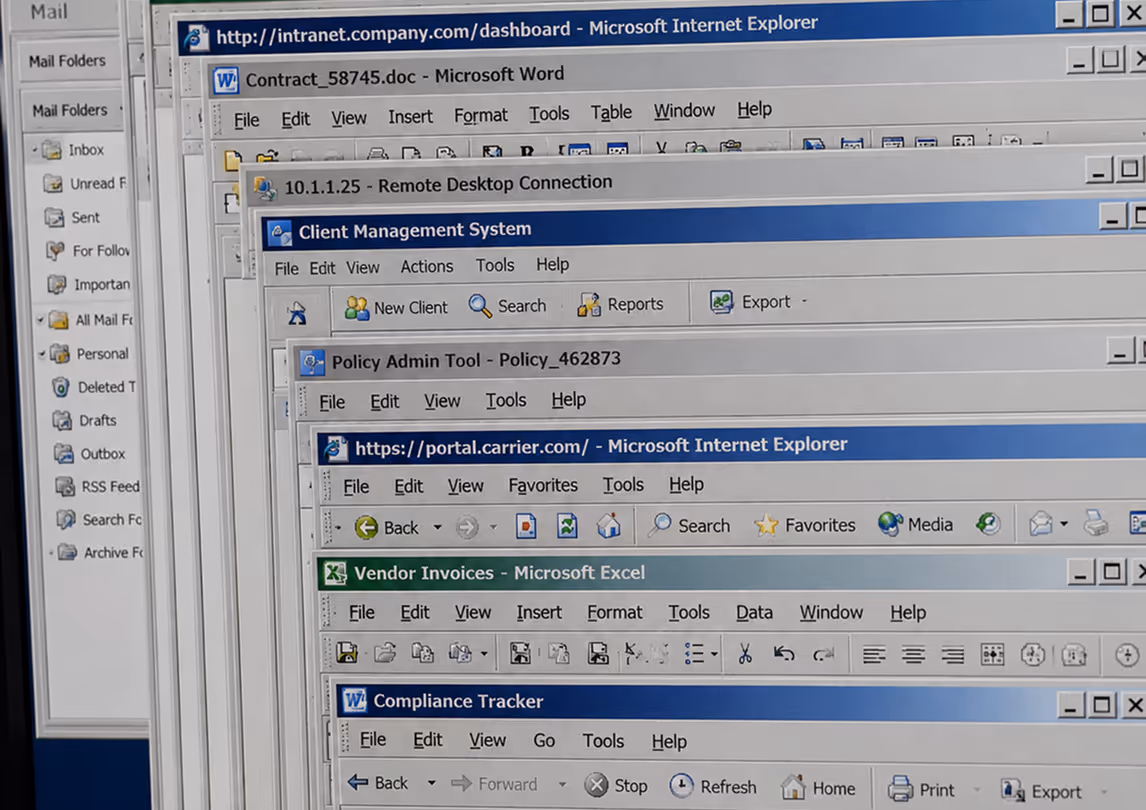
Task: Click Stop page icon in portal browser
Action: (x=525, y=526)
